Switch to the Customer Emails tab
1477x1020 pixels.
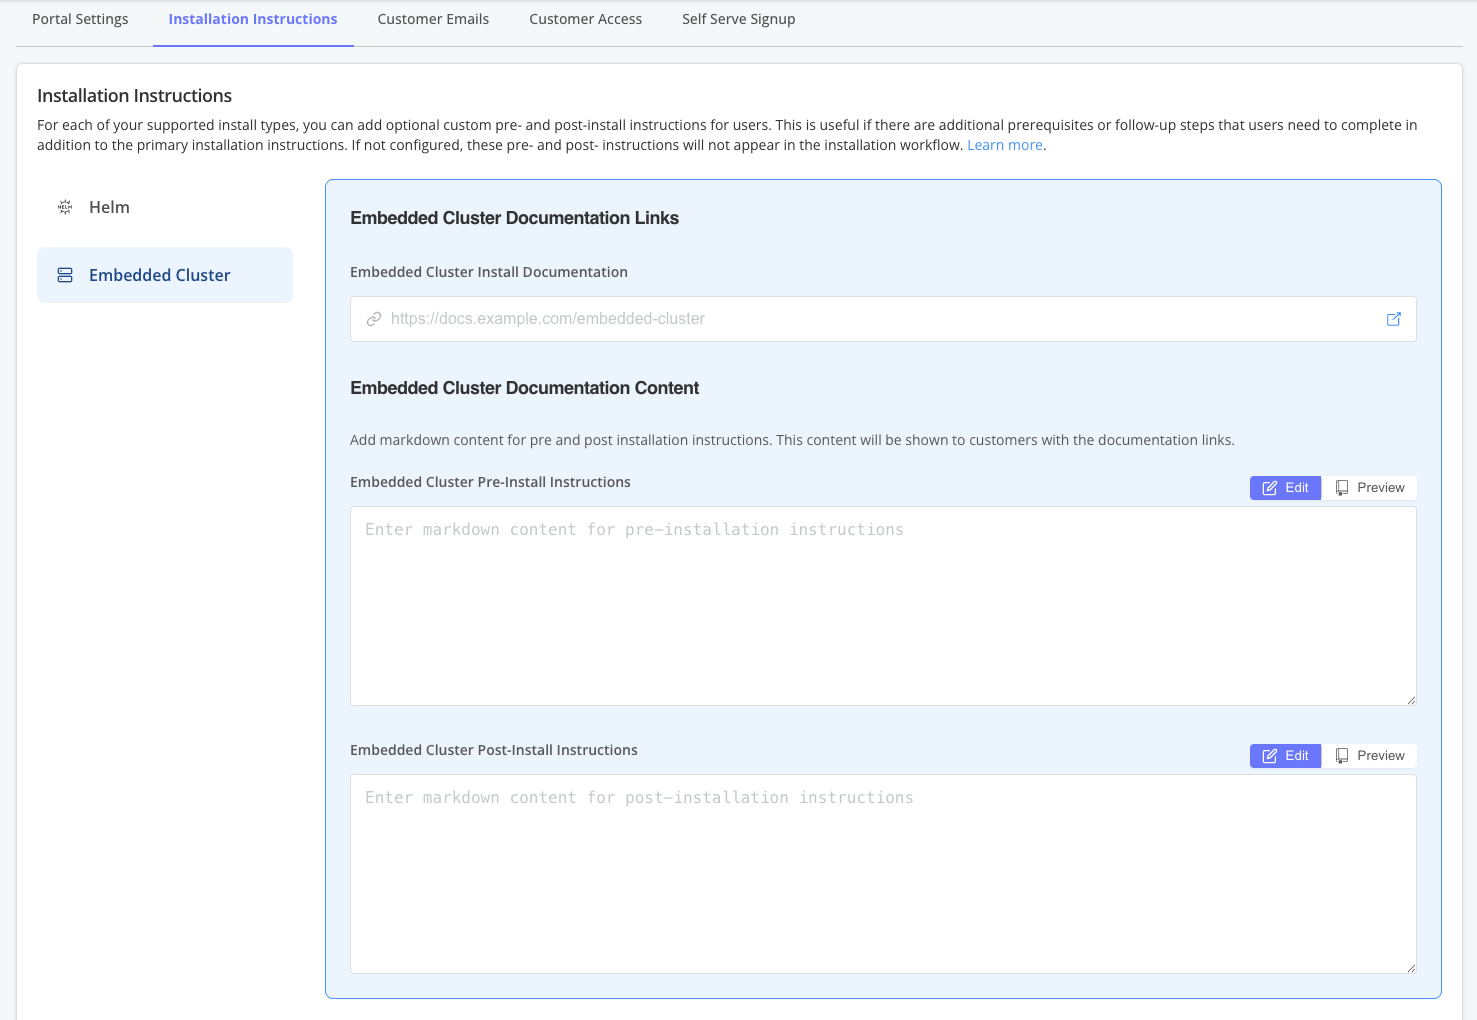[433, 18]
